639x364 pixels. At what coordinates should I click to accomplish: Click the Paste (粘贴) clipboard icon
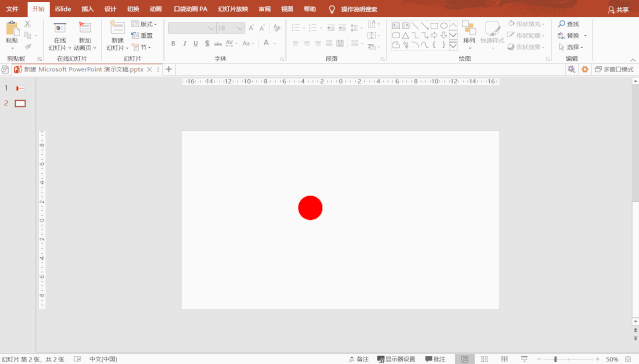(x=12, y=29)
